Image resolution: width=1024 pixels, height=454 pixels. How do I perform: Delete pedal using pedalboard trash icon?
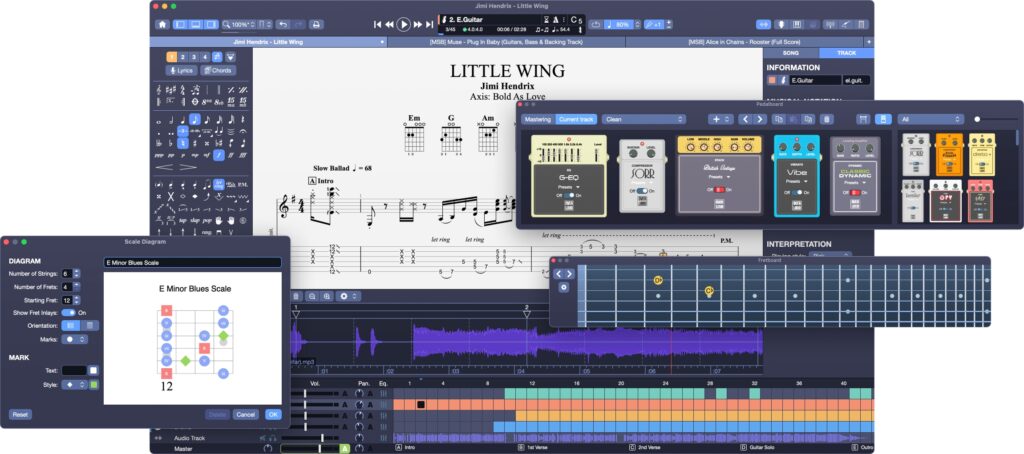pos(826,119)
